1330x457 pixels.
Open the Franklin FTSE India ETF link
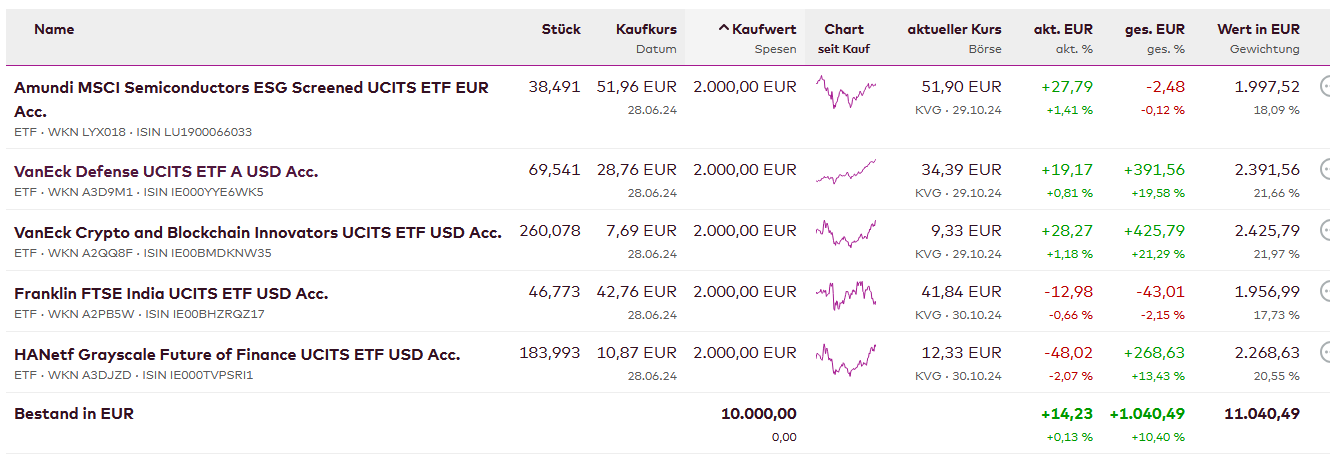point(171,293)
